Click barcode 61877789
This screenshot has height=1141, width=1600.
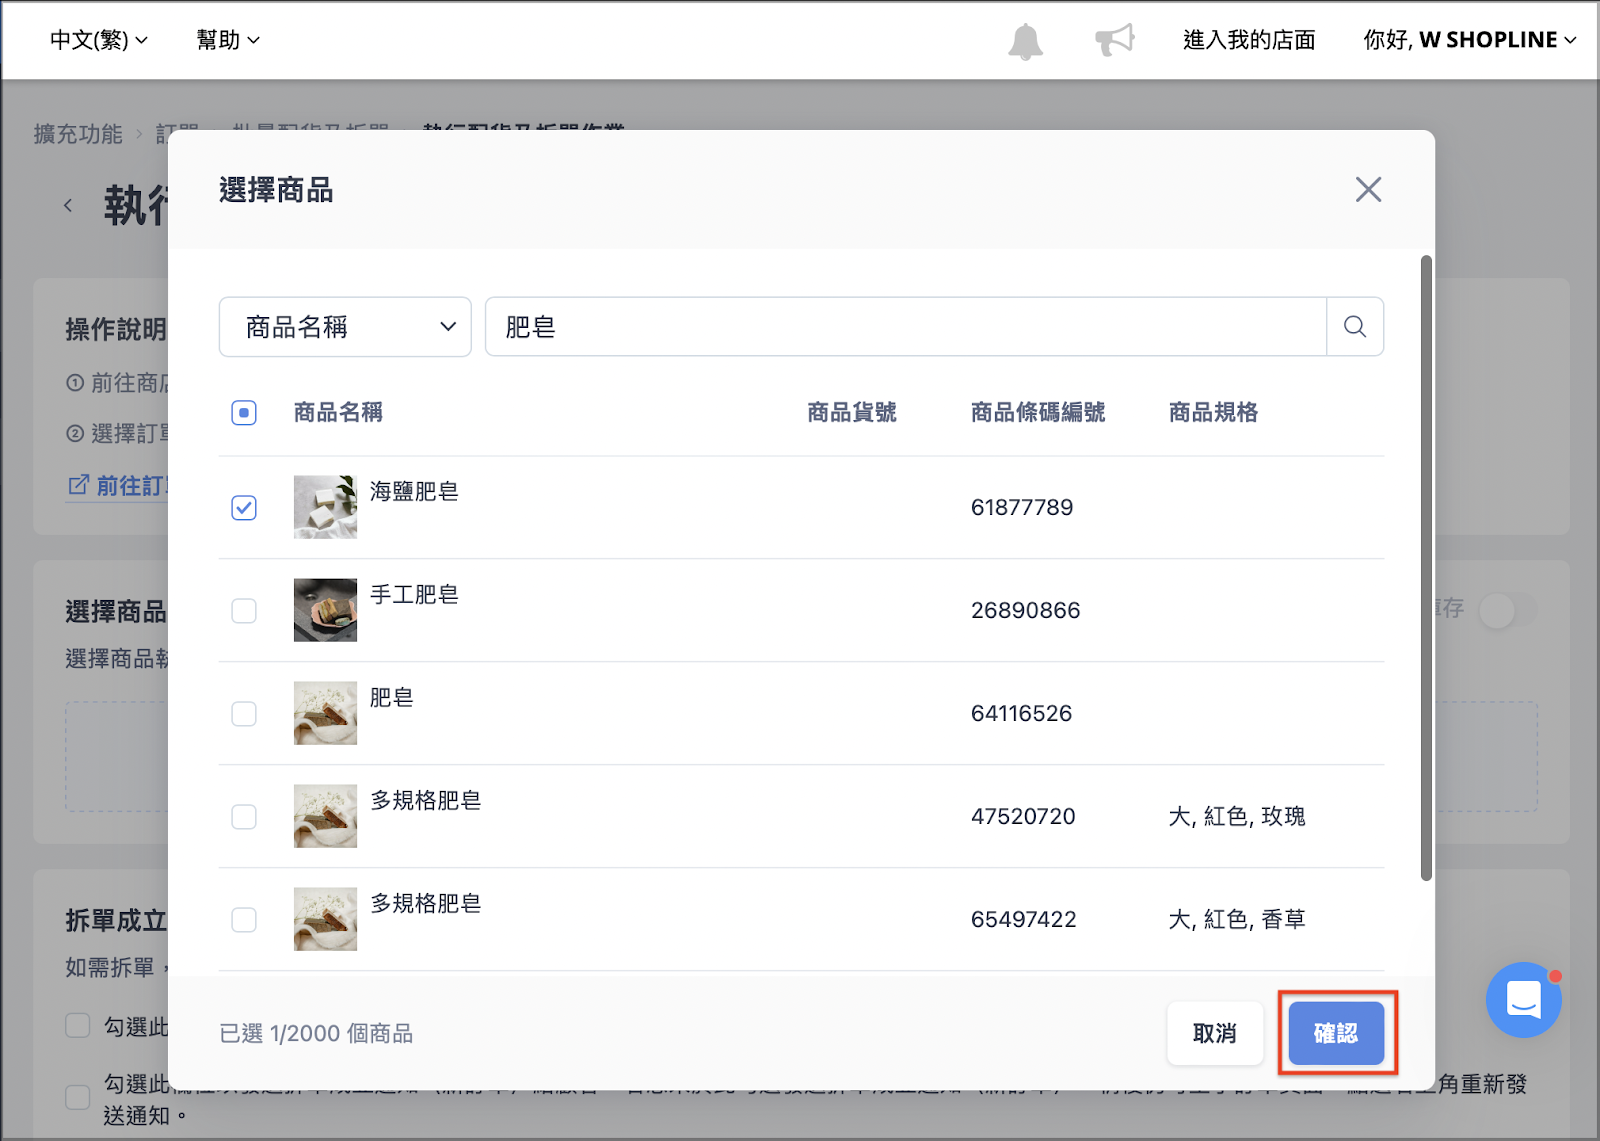point(1022,507)
